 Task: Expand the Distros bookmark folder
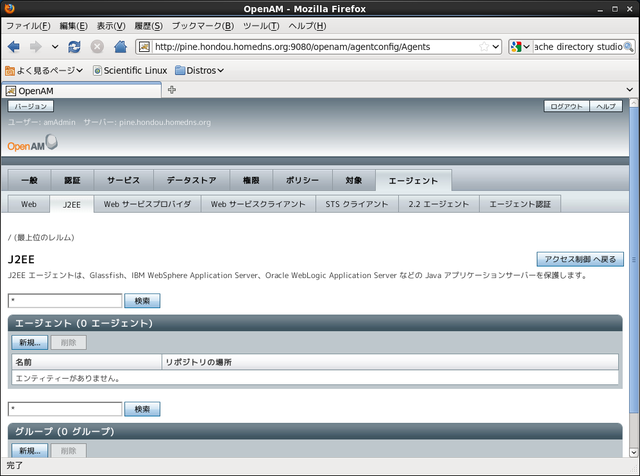(199, 70)
